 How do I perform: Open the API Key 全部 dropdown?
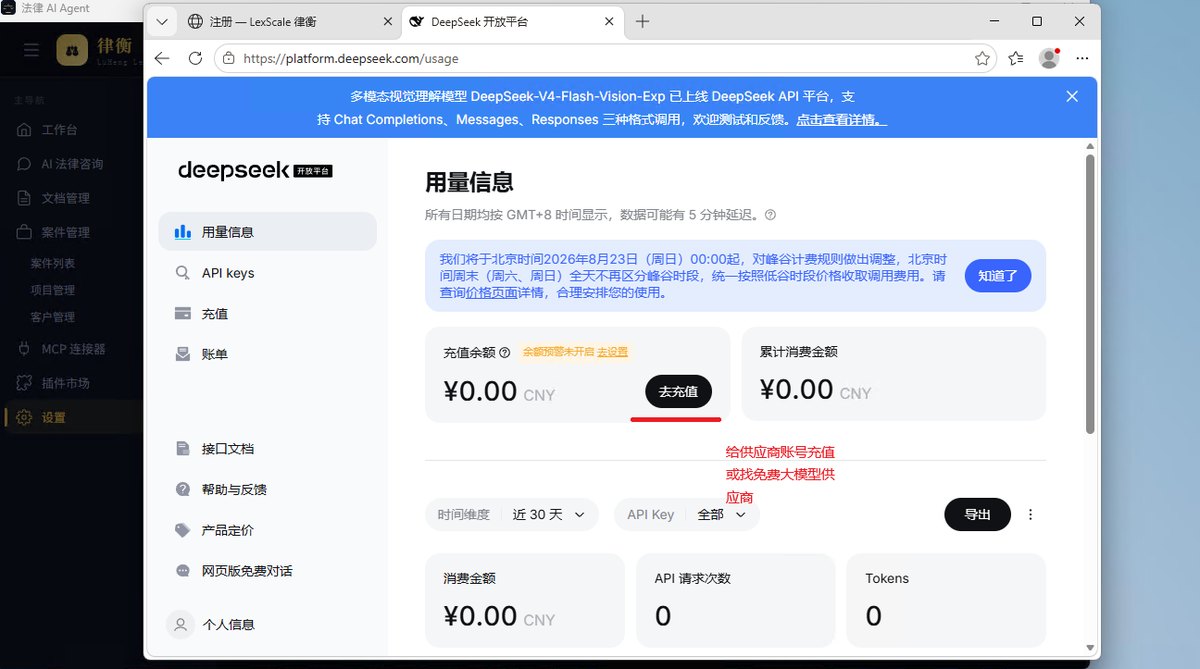click(687, 514)
